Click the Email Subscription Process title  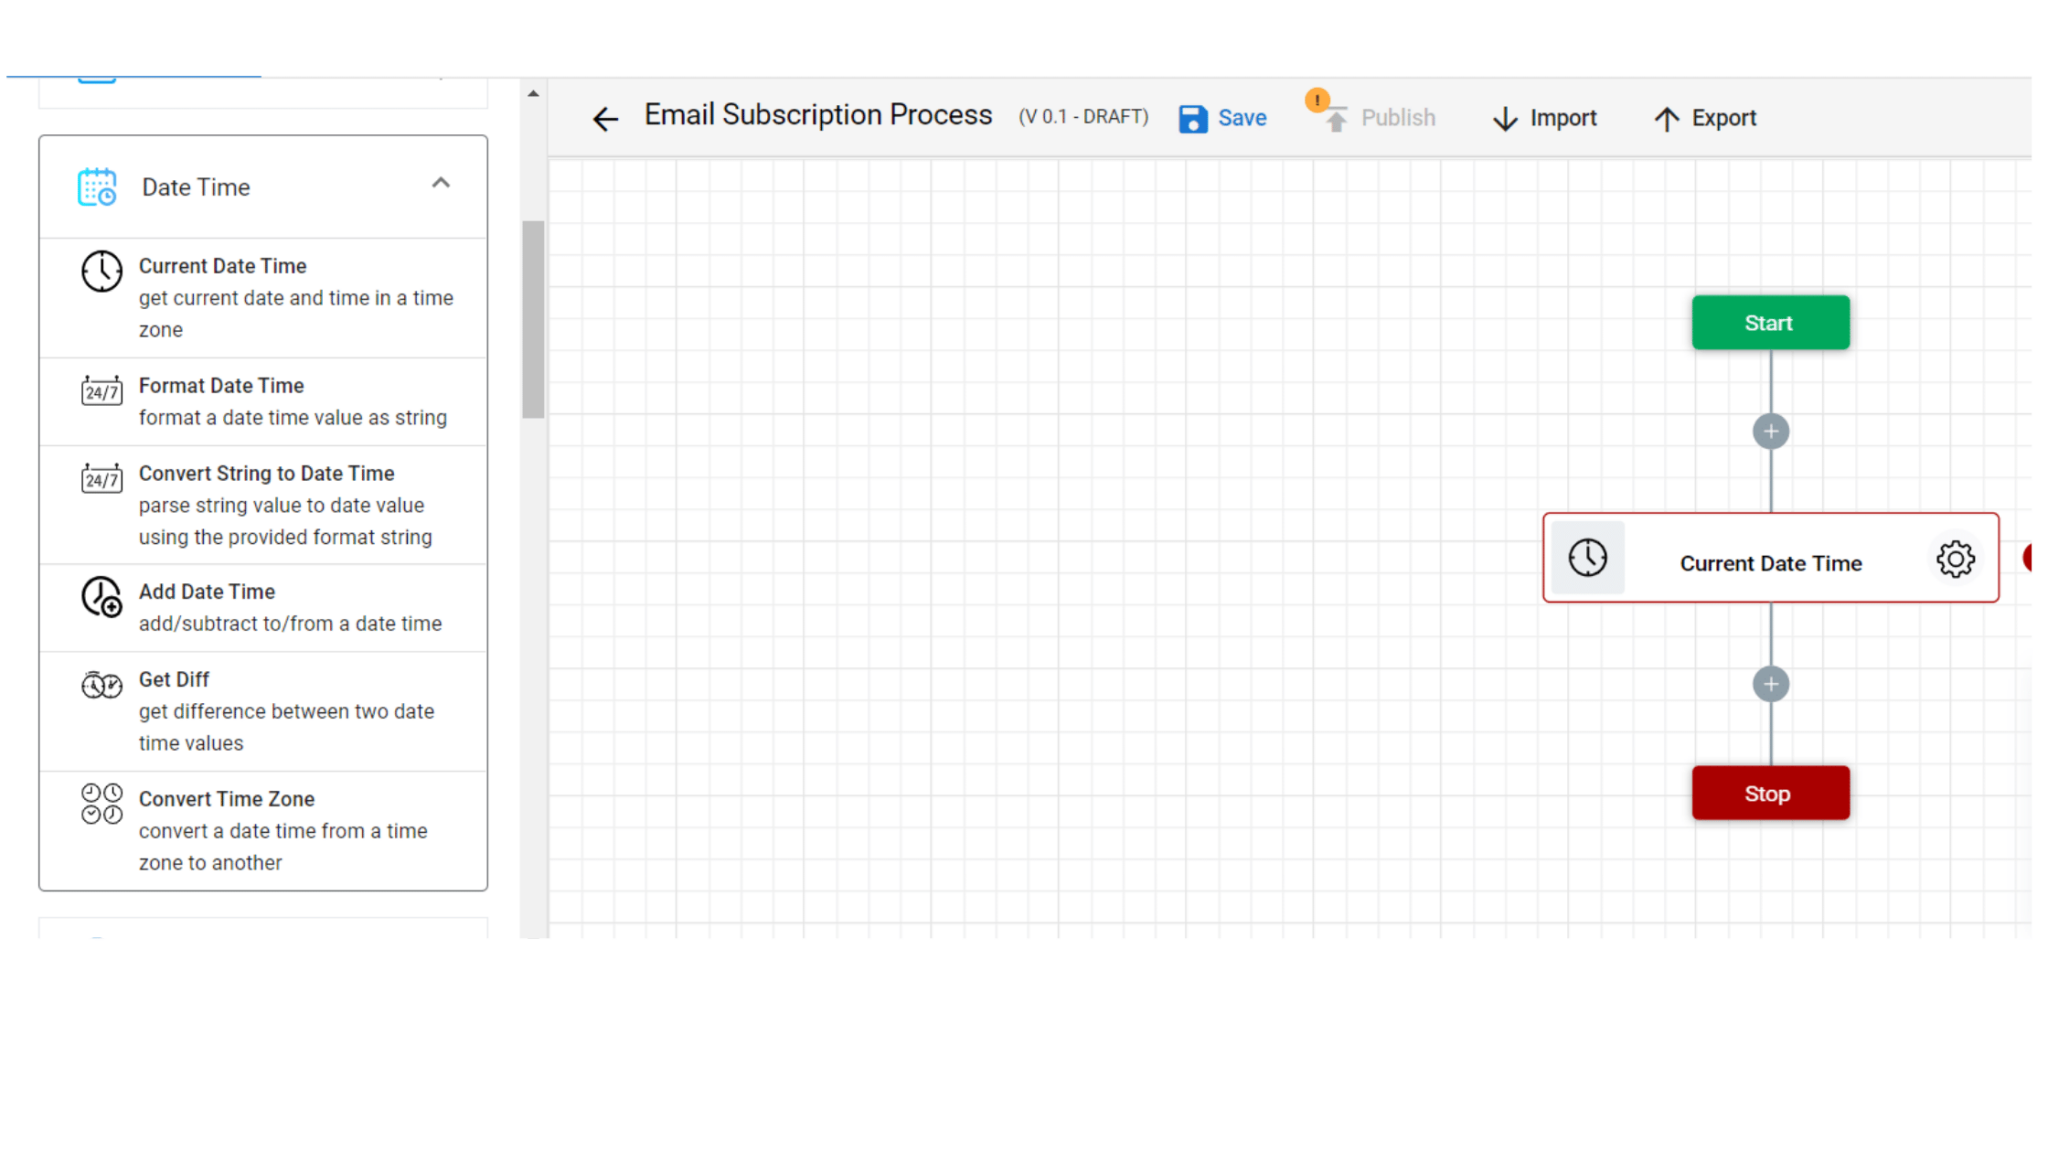(818, 115)
